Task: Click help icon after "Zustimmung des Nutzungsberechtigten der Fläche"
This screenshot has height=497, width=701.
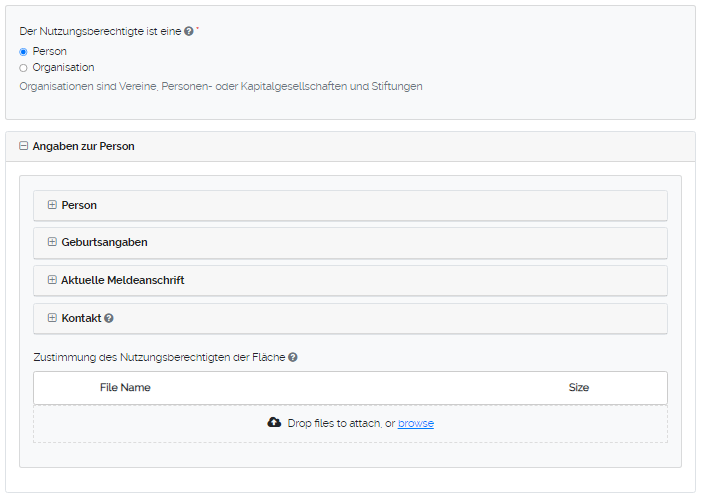Action: [x=293, y=357]
